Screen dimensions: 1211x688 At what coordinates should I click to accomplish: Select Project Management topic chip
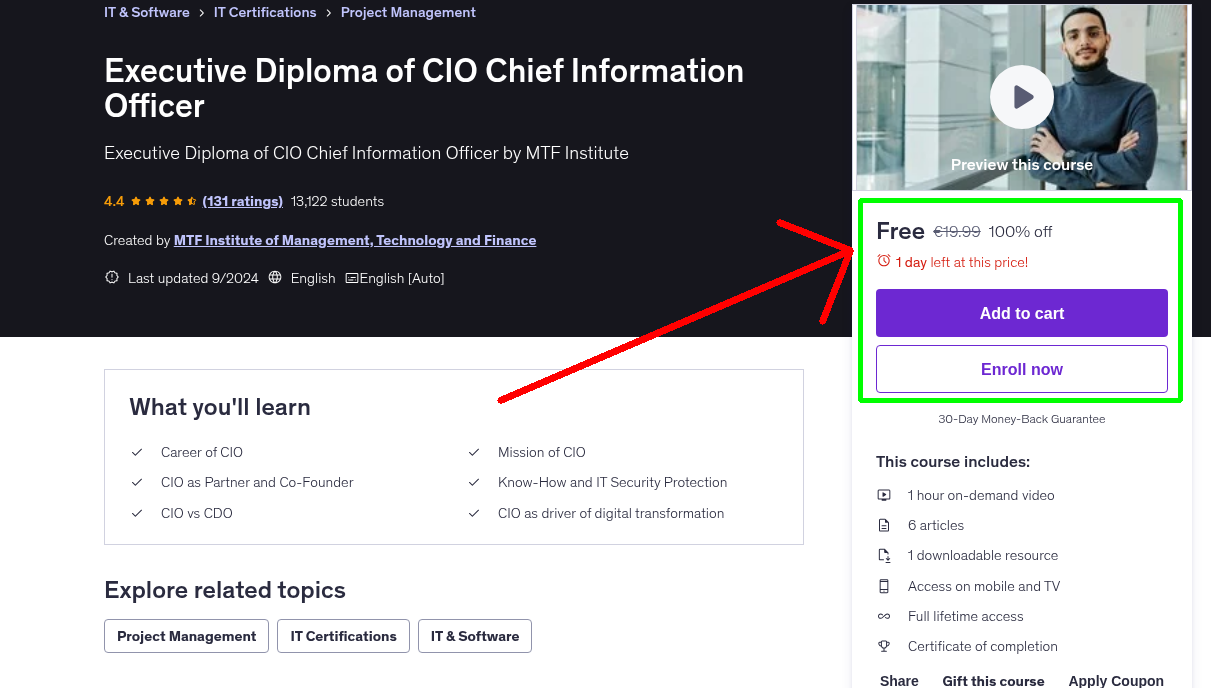[x=187, y=636]
